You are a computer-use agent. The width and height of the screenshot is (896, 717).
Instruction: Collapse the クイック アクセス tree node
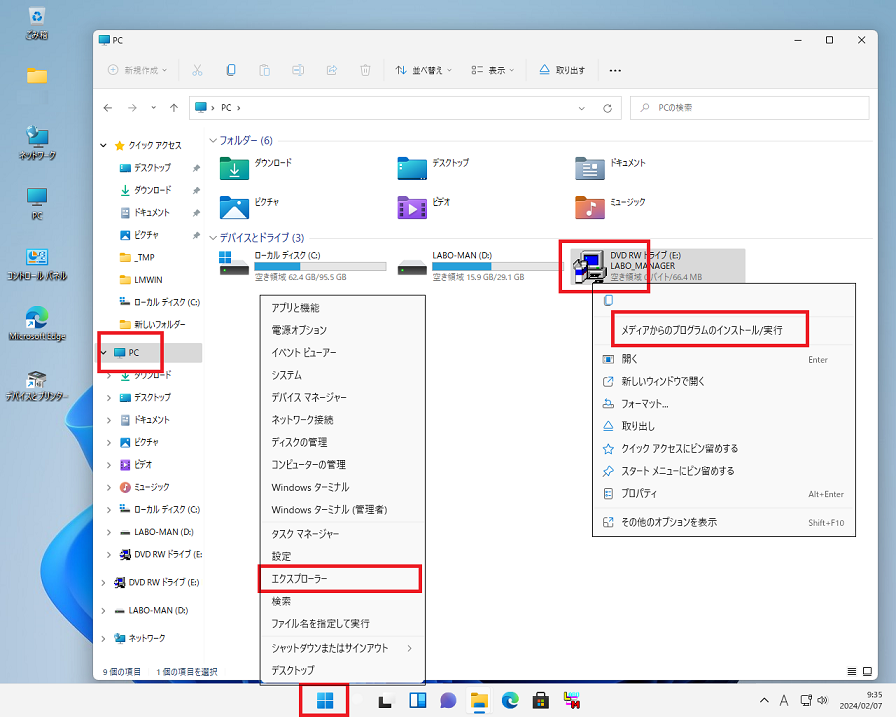(103, 145)
